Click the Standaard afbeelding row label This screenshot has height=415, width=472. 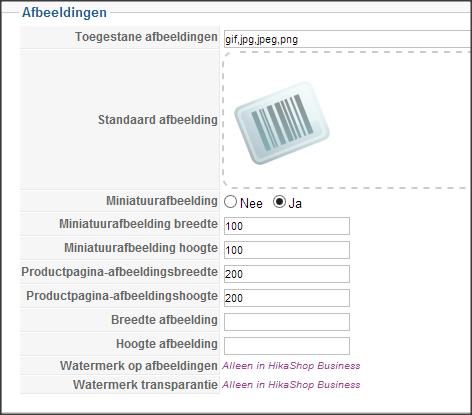tap(158, 120)
